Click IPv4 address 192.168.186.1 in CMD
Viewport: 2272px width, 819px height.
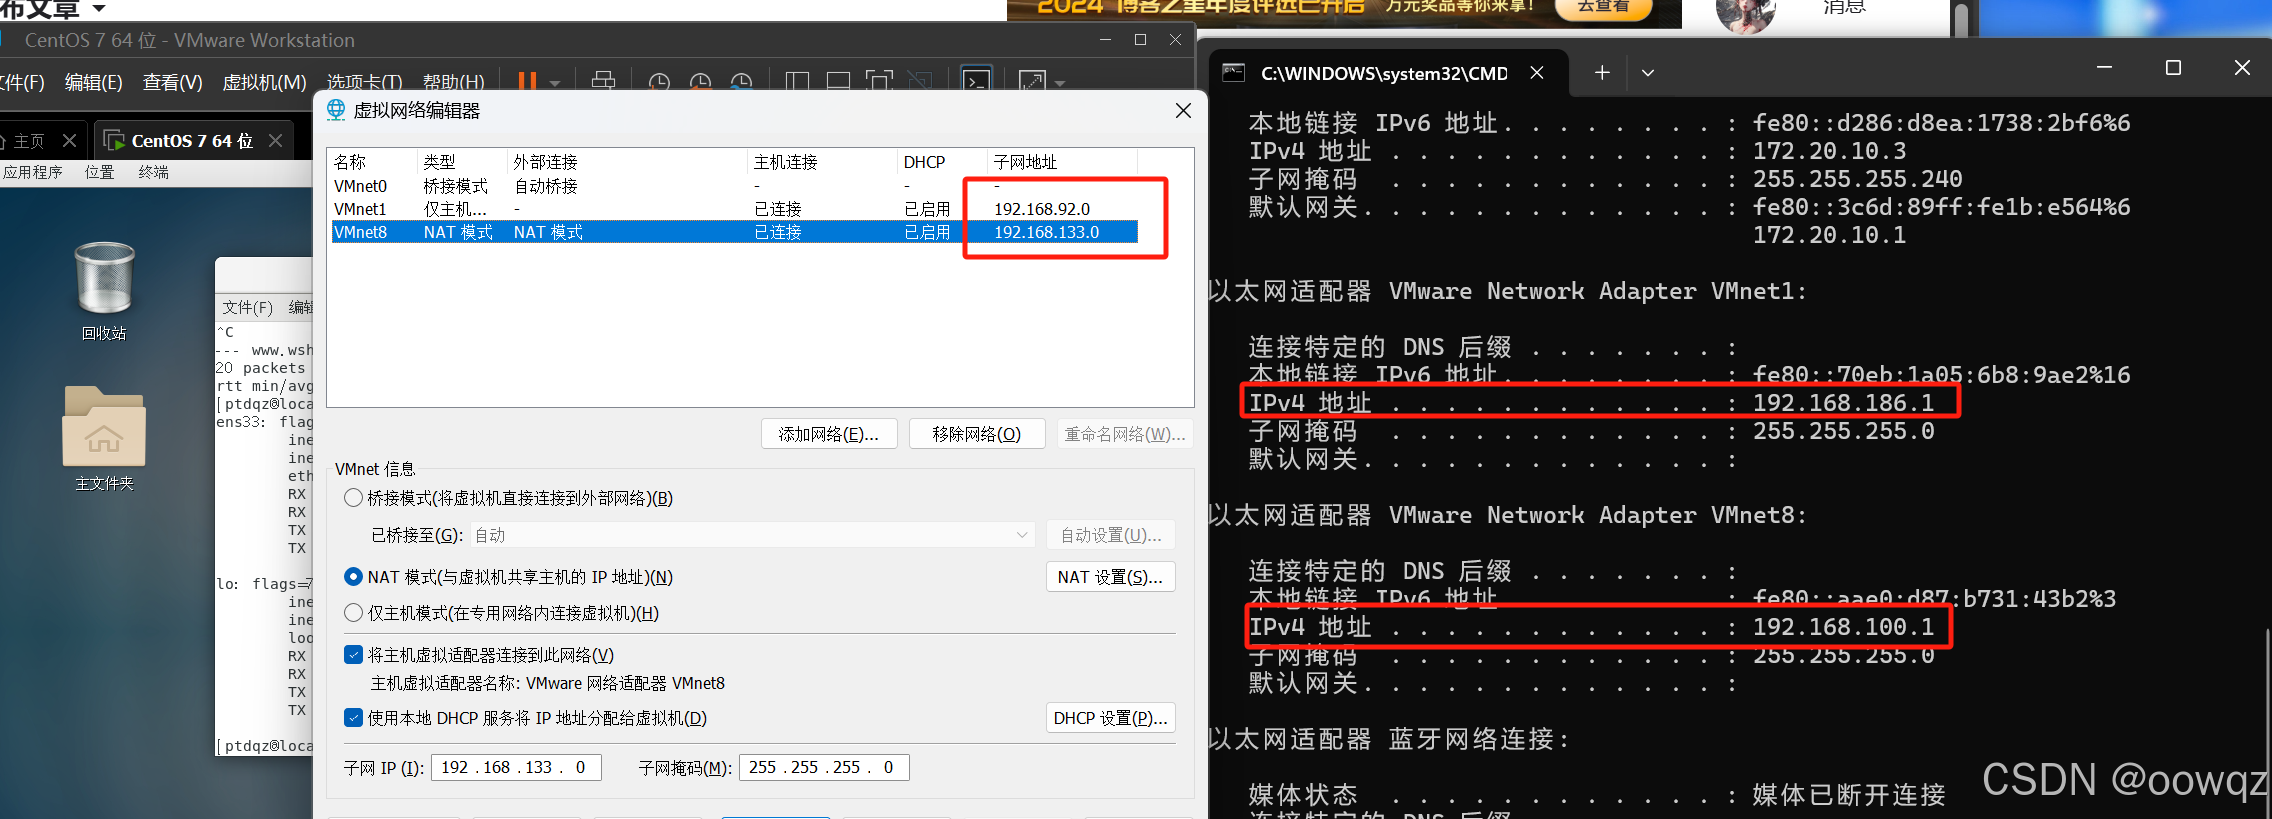tap(1843, 403)
